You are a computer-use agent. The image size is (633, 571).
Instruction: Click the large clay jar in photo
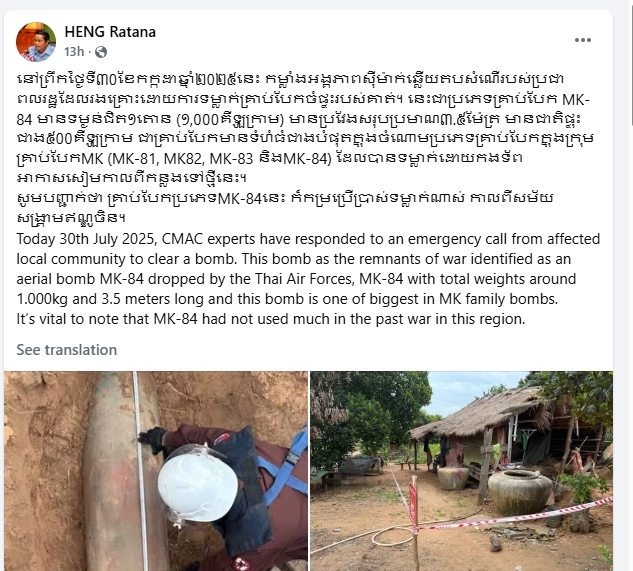pos(520,492)
